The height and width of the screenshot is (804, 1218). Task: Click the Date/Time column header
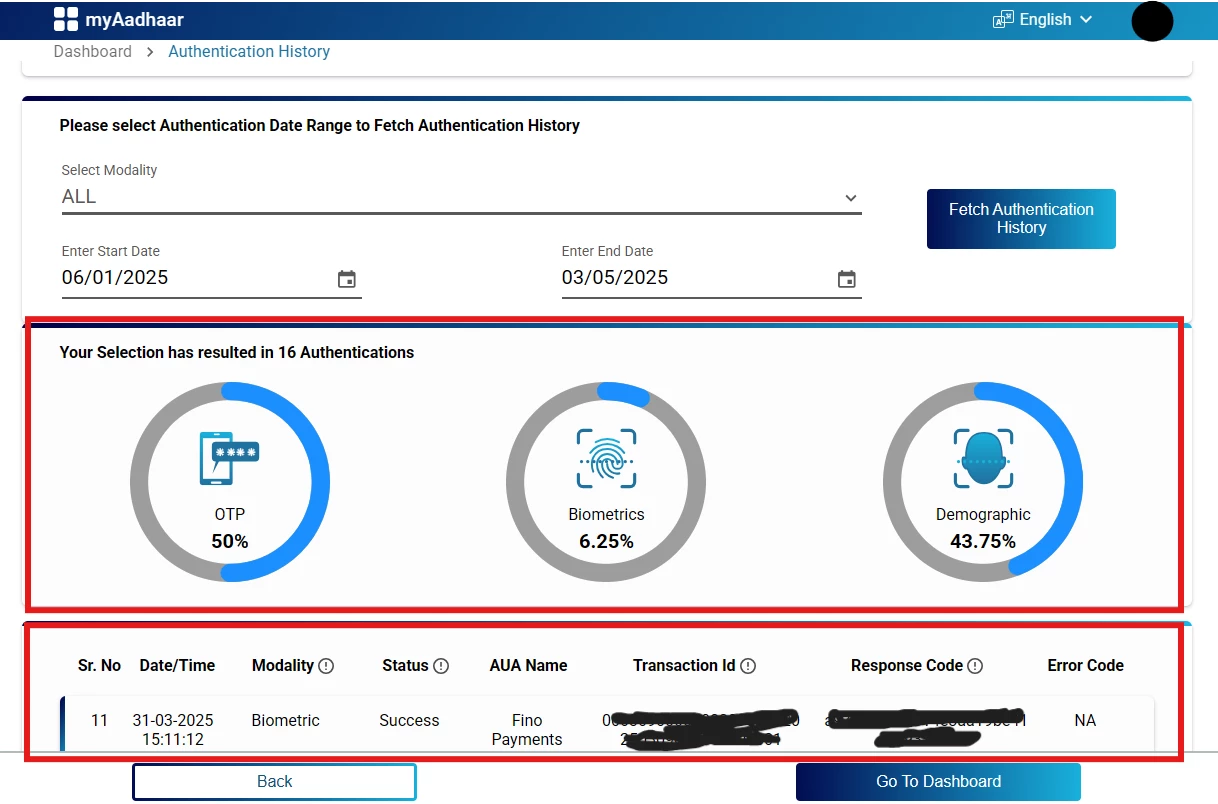pos(177,665)
